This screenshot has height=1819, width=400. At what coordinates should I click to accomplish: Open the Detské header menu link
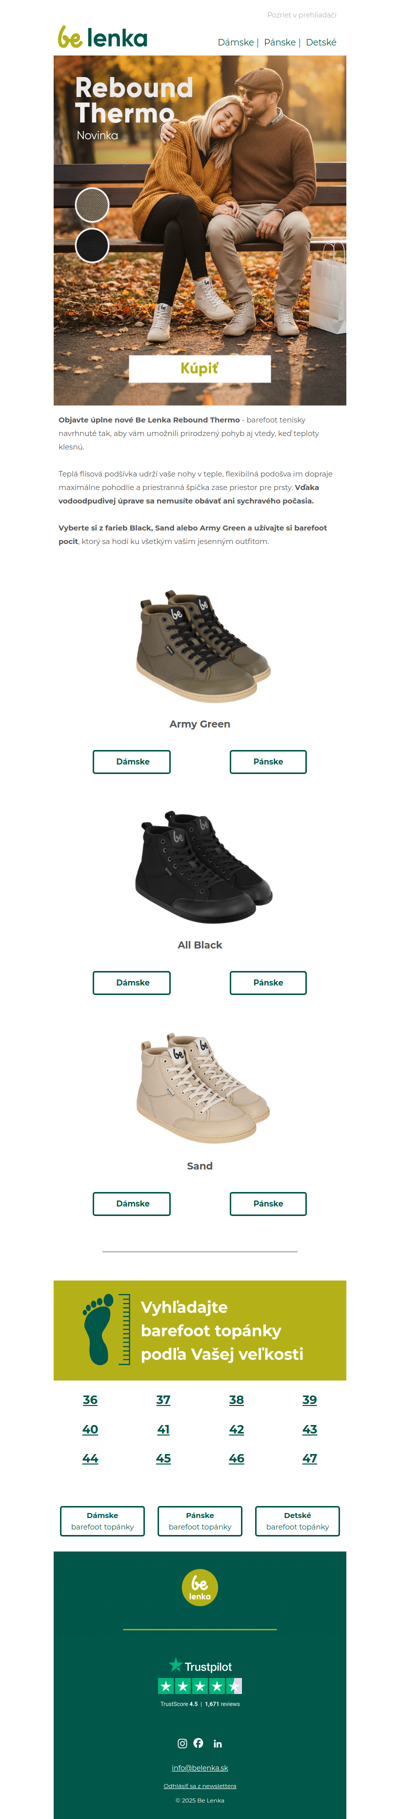click(321, 43)
